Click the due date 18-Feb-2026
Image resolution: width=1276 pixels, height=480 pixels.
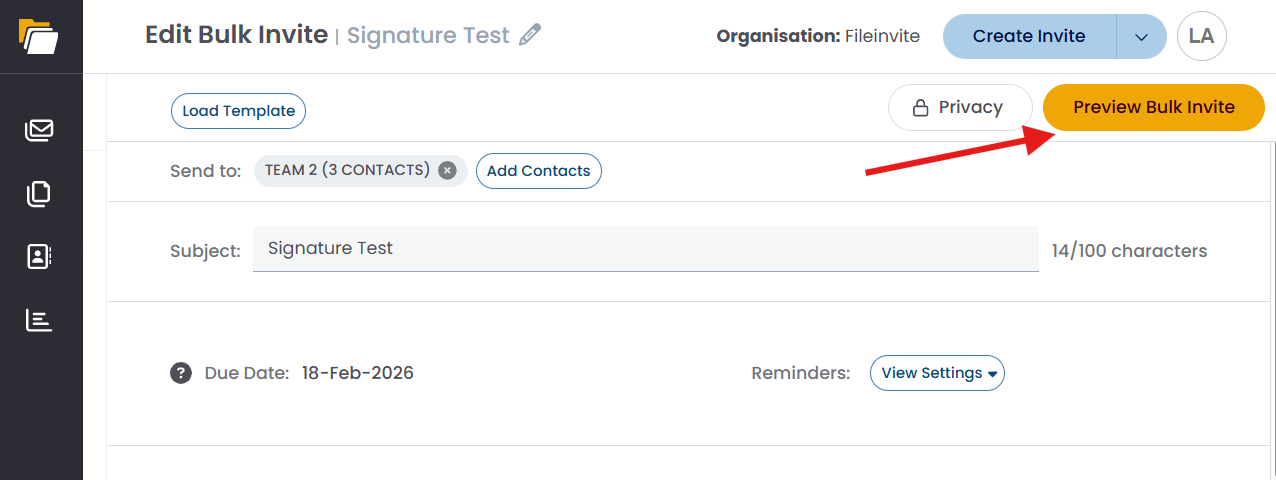tap(358, 373)
